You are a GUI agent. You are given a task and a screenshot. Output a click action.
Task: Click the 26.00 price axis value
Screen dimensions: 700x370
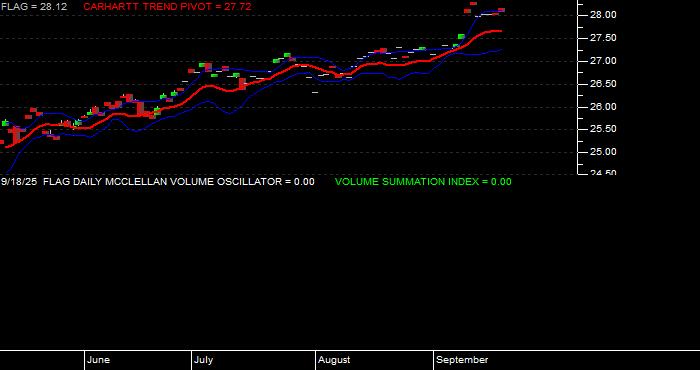click(x=603, y=107)
